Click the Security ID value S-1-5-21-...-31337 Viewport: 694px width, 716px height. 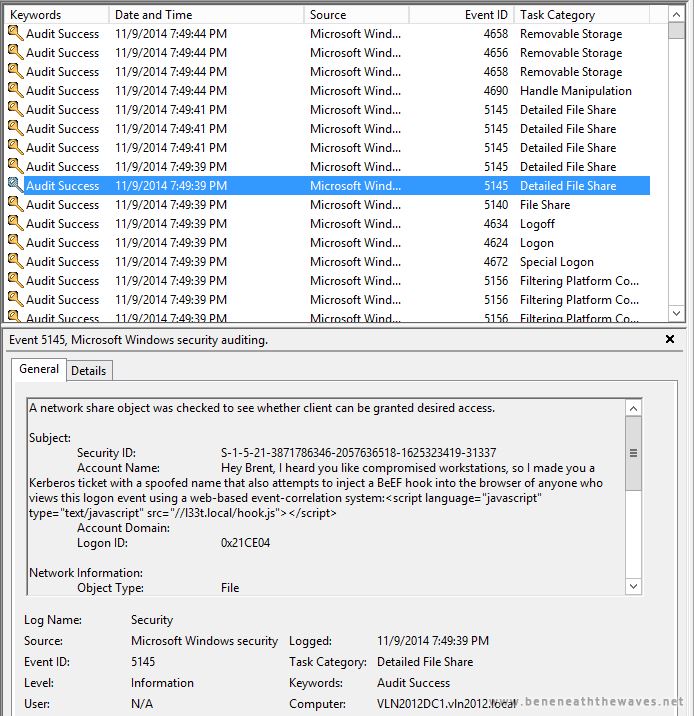pos(358,453)
